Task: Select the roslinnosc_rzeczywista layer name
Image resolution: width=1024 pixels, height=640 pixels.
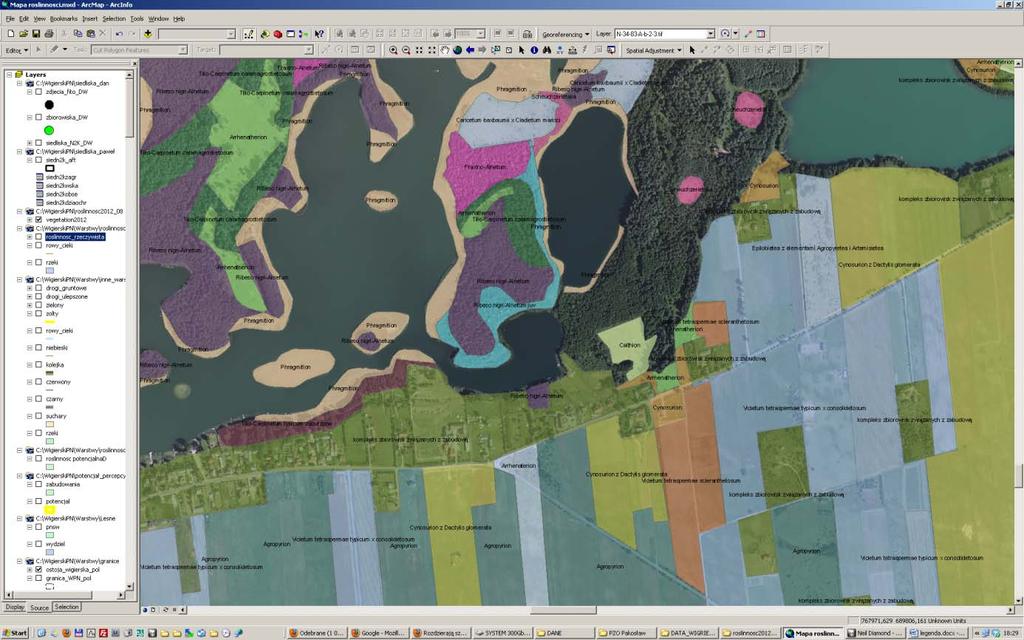Action: (75, 237)
